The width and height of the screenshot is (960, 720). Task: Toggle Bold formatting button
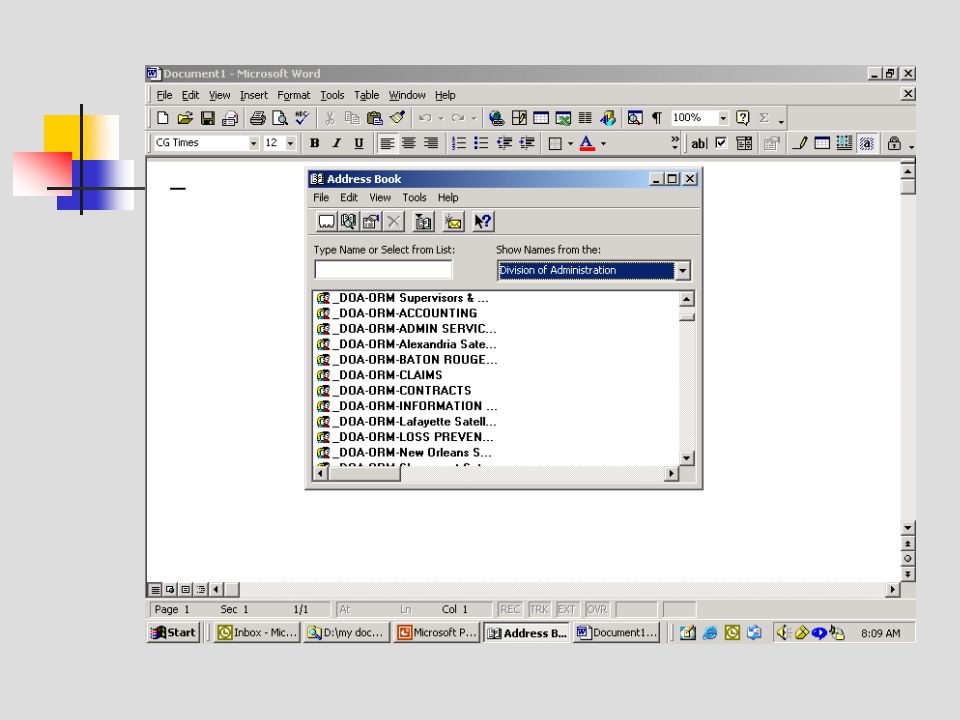pos(315,143)
